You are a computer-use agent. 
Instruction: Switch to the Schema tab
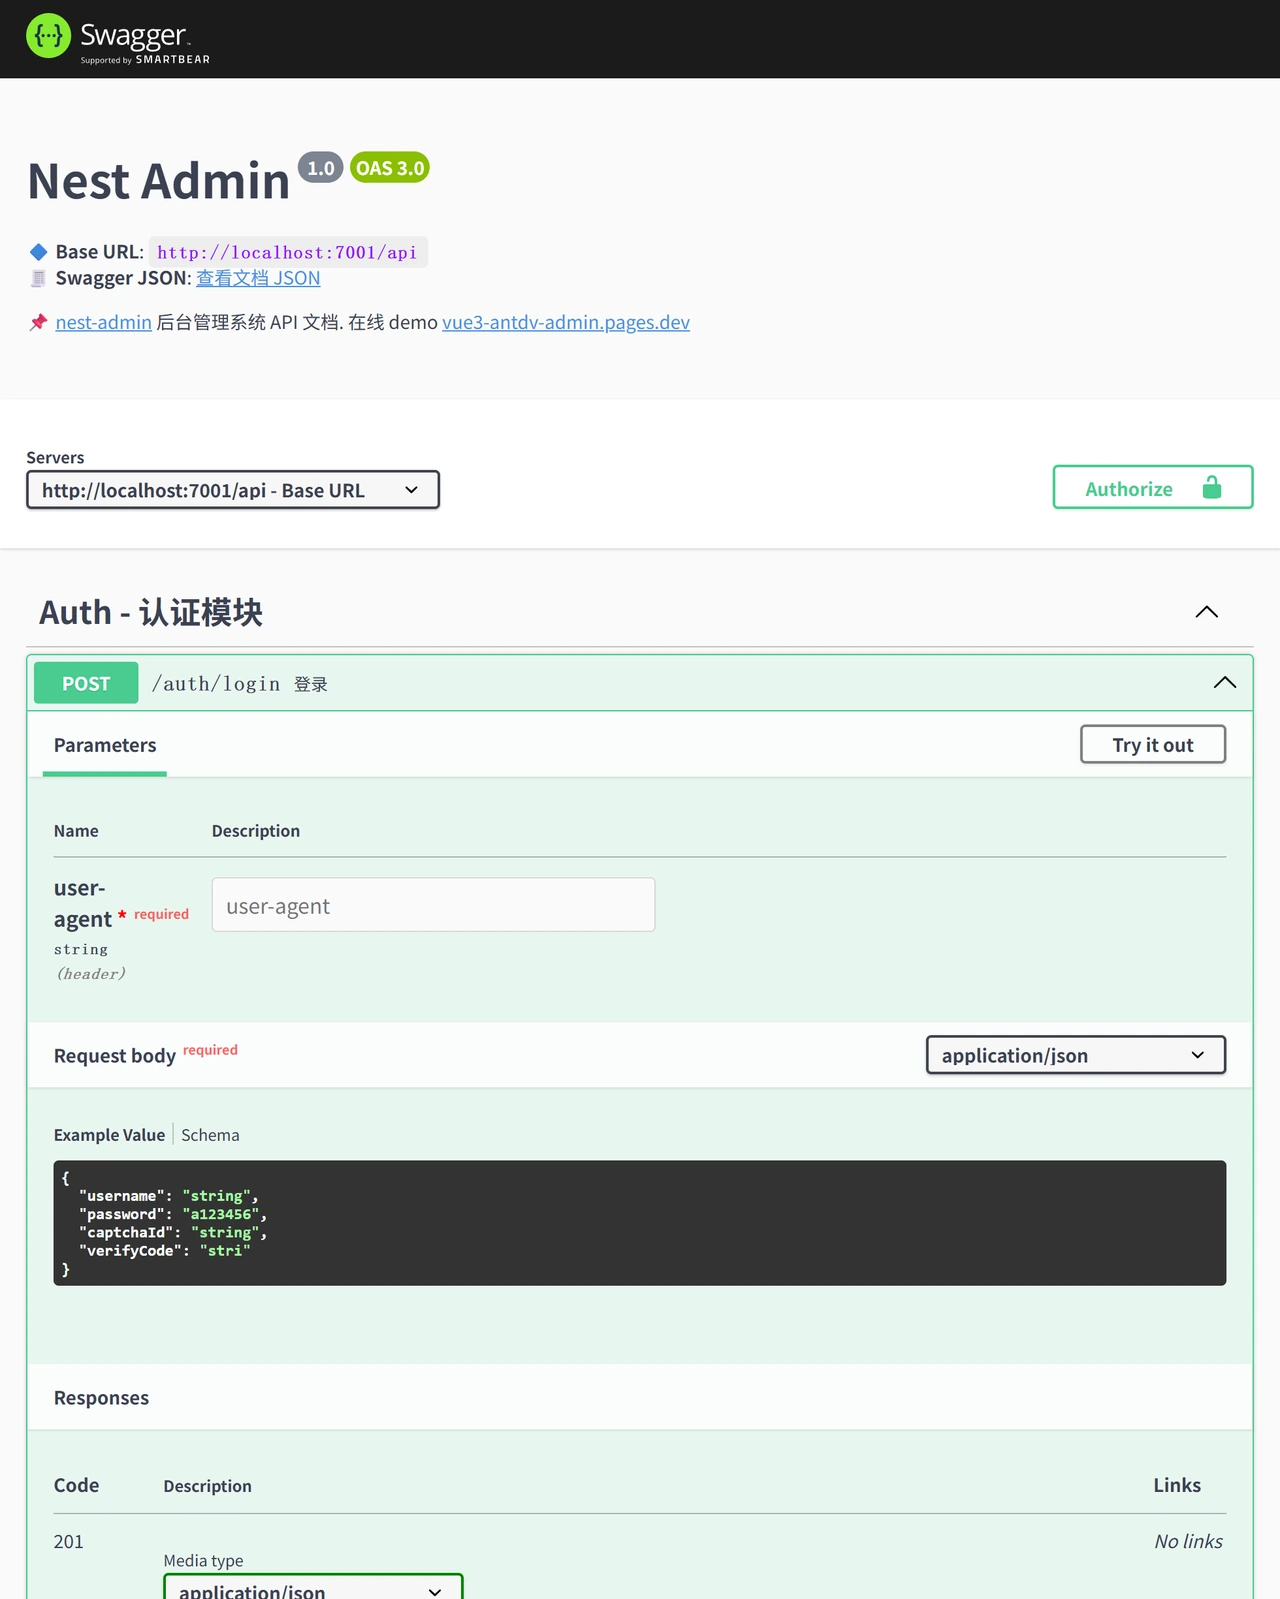[x=210, y=1135]
